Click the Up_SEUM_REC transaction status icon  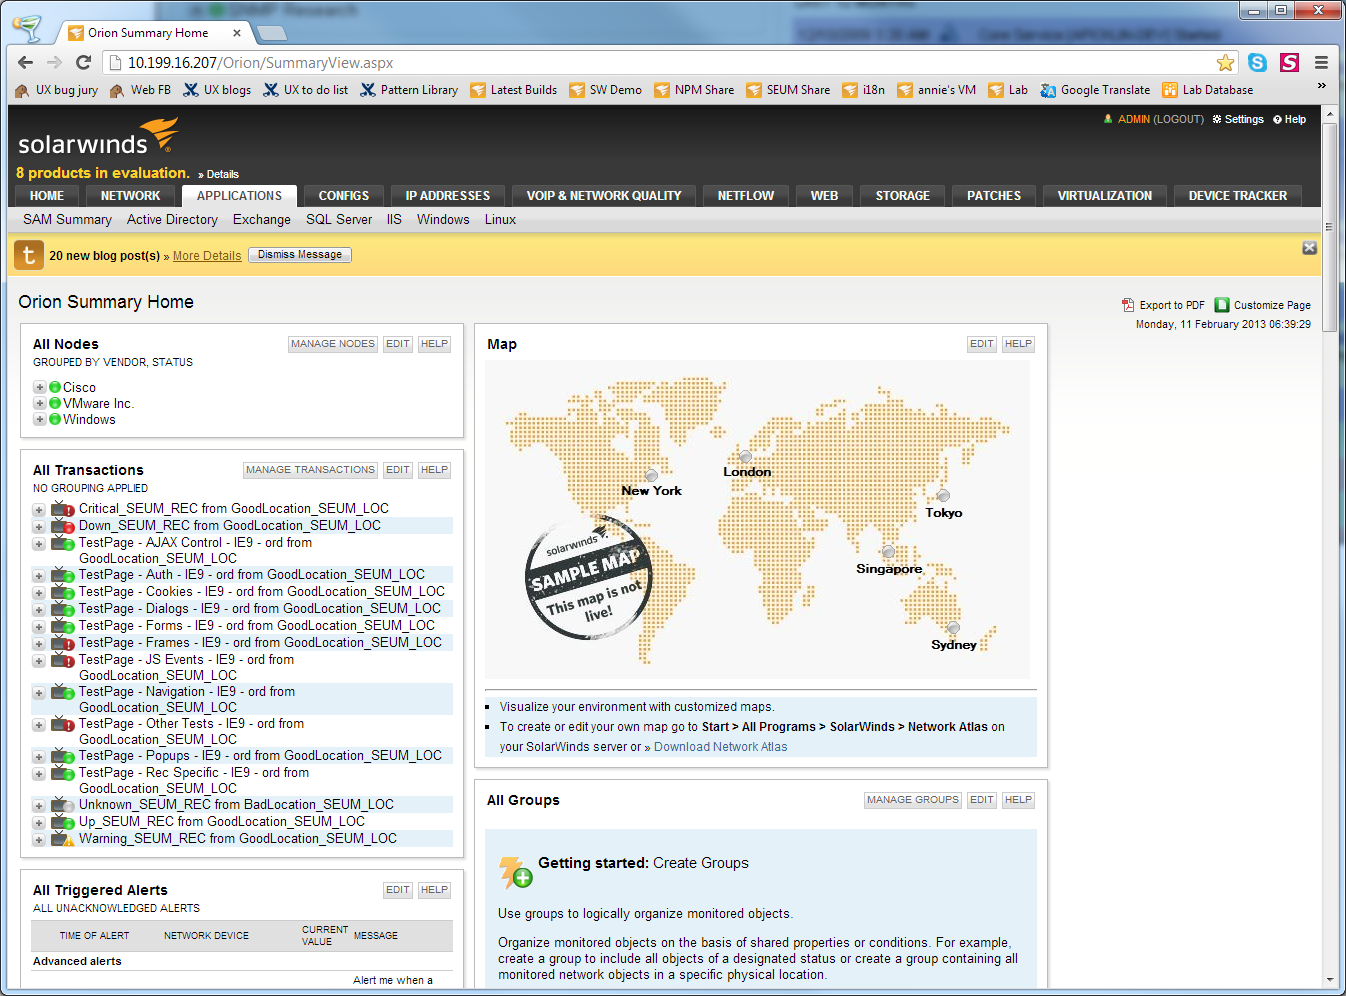pyautogui.click(x=63, y=822)
